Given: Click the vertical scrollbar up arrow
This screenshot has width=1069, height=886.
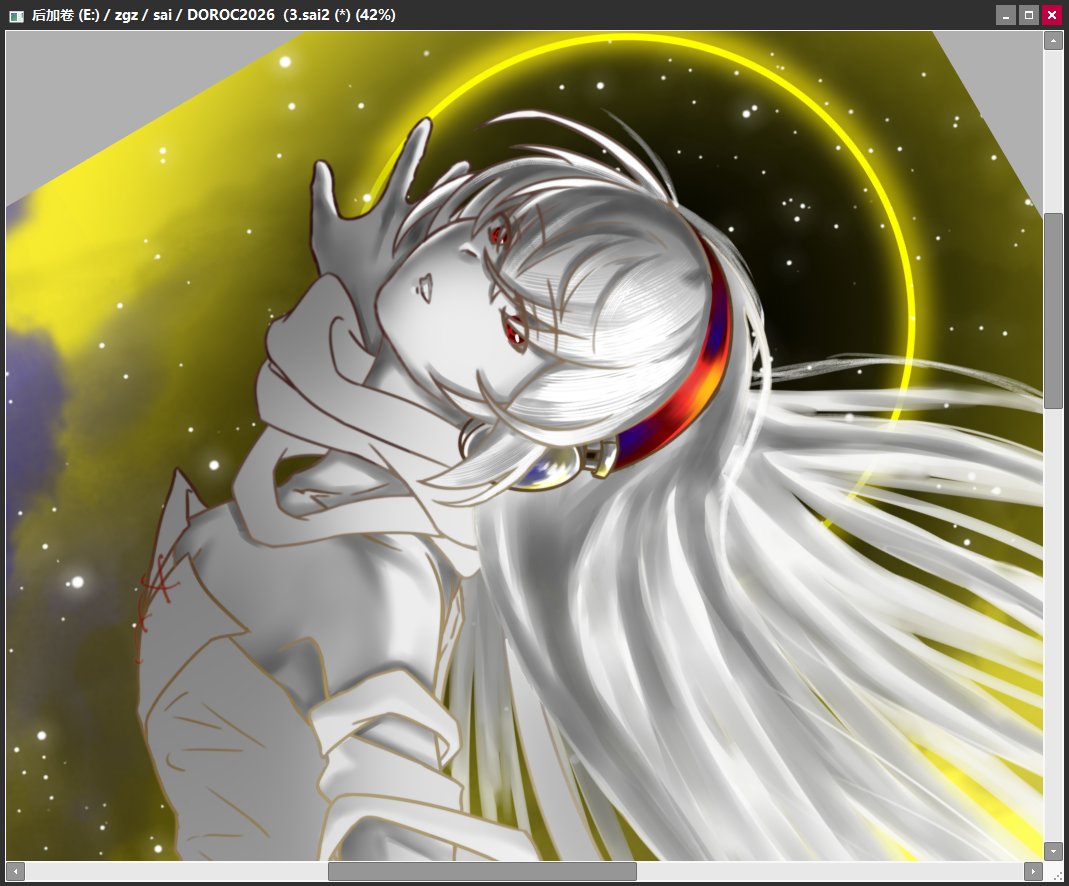Looking at the screenshot, I should (1053, 41).
